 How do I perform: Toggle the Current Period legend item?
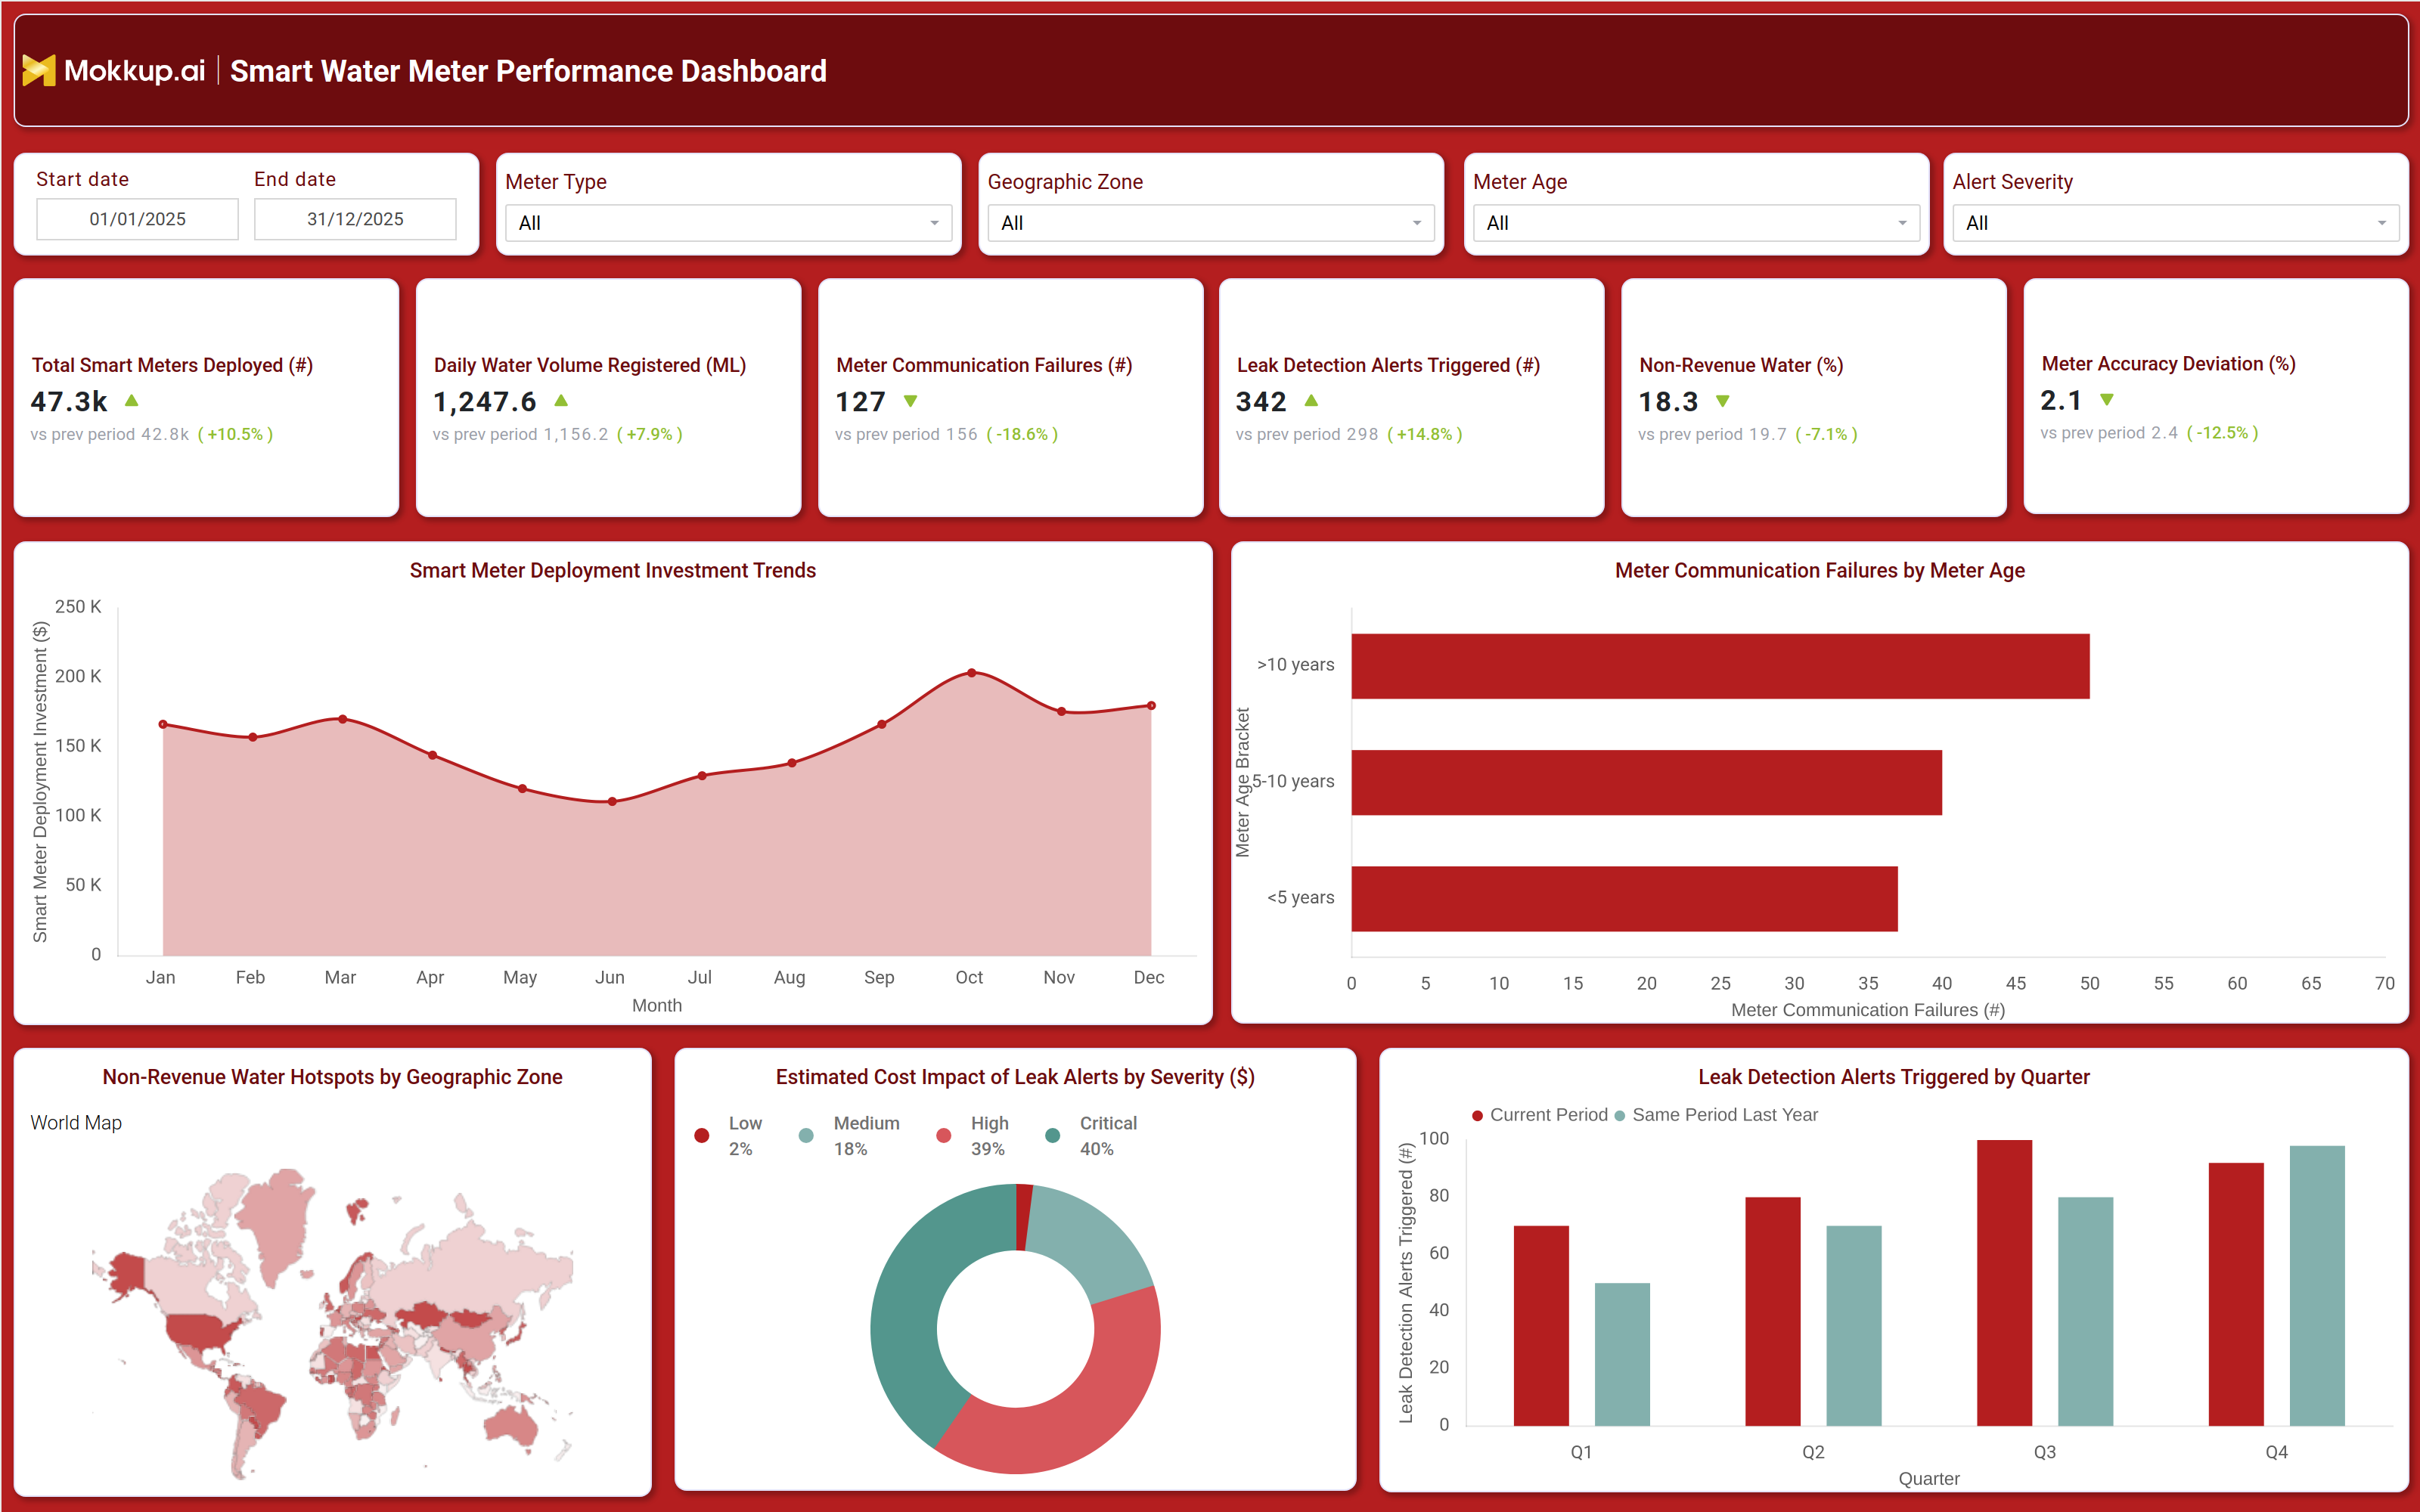tap(1540, 1115)
